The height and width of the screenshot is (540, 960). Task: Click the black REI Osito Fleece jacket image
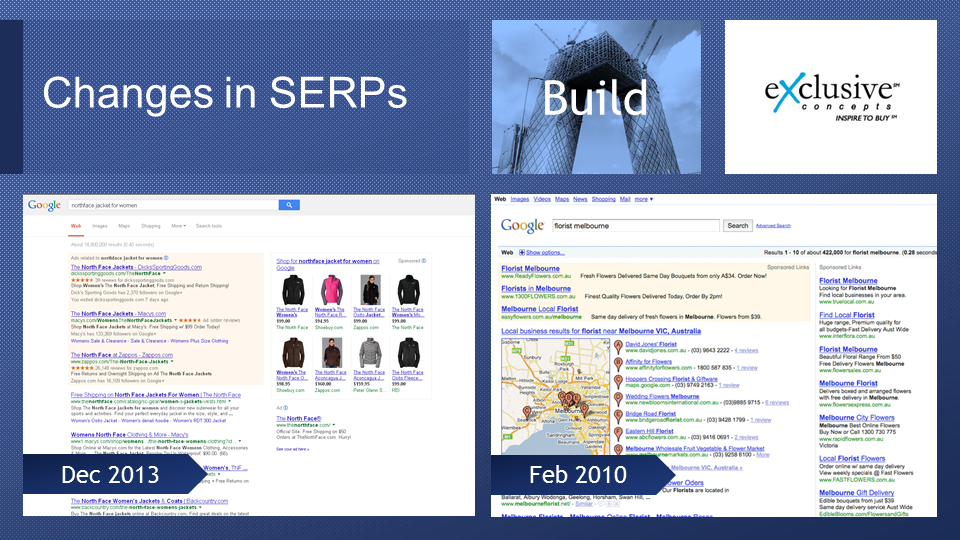408,352
